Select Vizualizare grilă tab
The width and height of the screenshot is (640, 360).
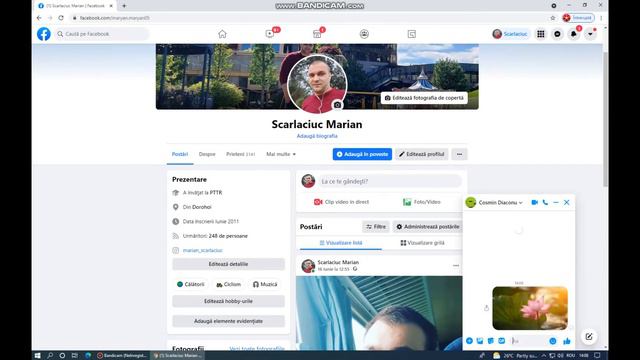point(422,243)
